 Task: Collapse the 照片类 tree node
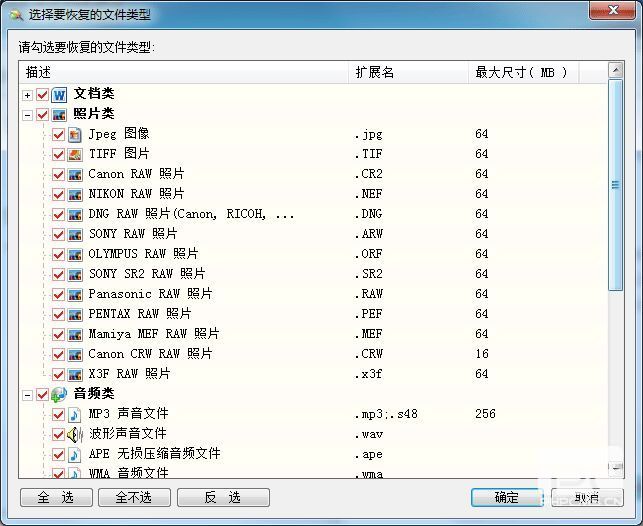(x=27, y=114)
